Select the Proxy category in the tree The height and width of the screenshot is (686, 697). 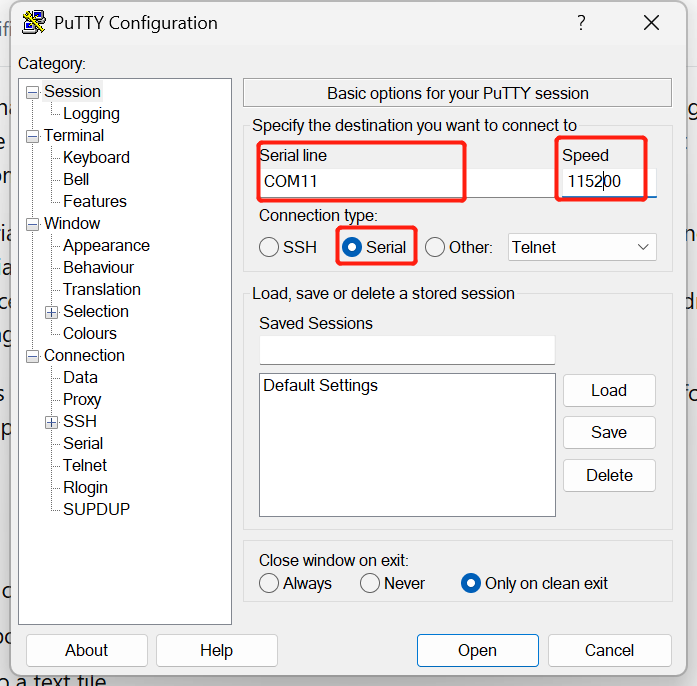(82, 400)
